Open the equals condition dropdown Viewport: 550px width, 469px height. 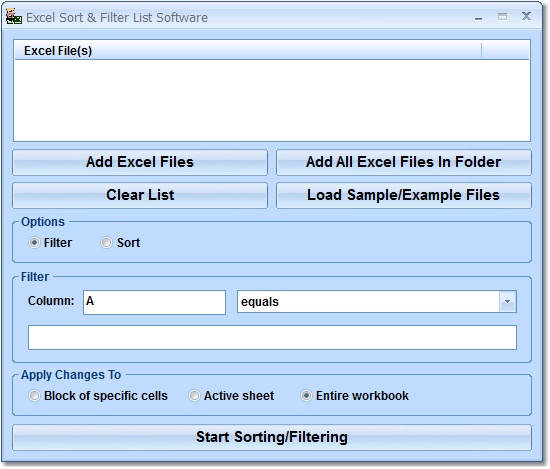click(x=508, y=302)
